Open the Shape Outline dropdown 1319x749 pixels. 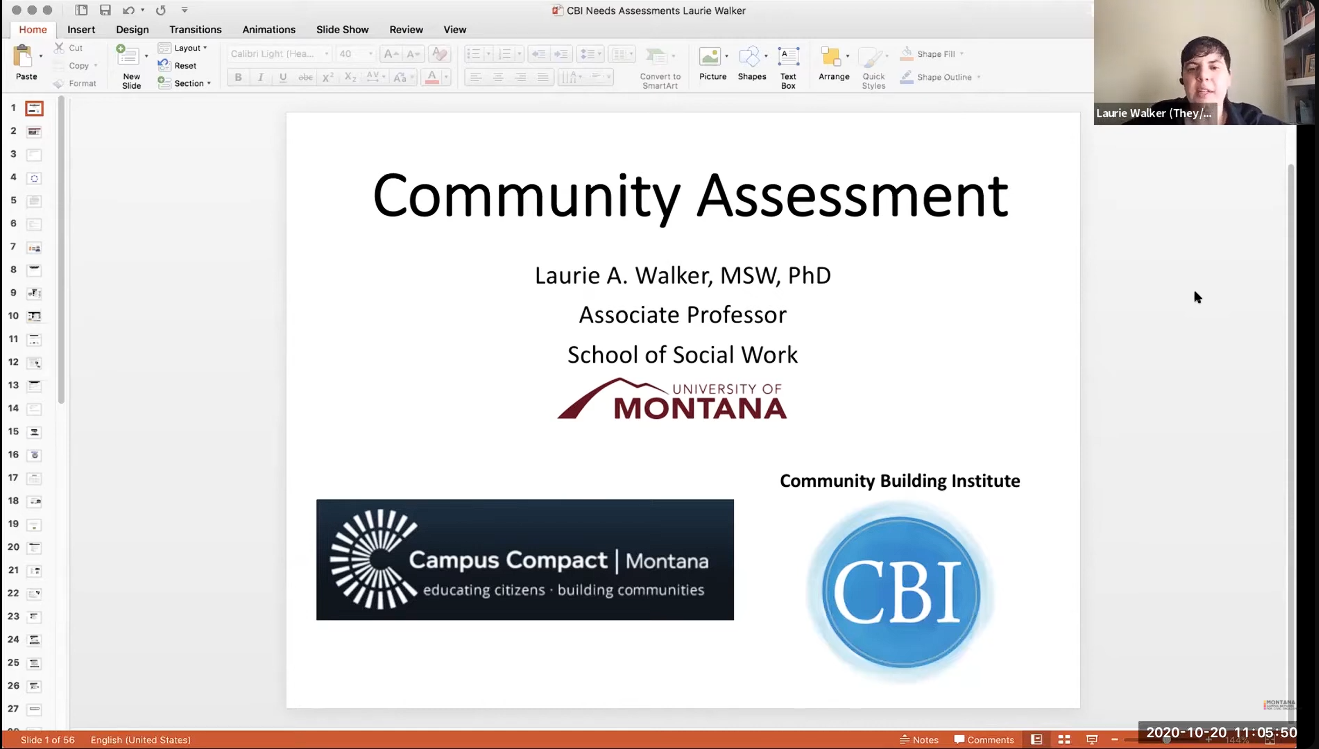pyautogui.click(x=941, y=77)
